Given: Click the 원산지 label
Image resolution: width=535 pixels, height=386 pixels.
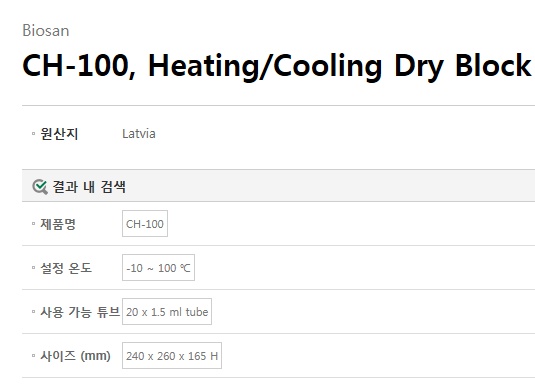Looking at the screenshot, I should (x=59, y=133).
